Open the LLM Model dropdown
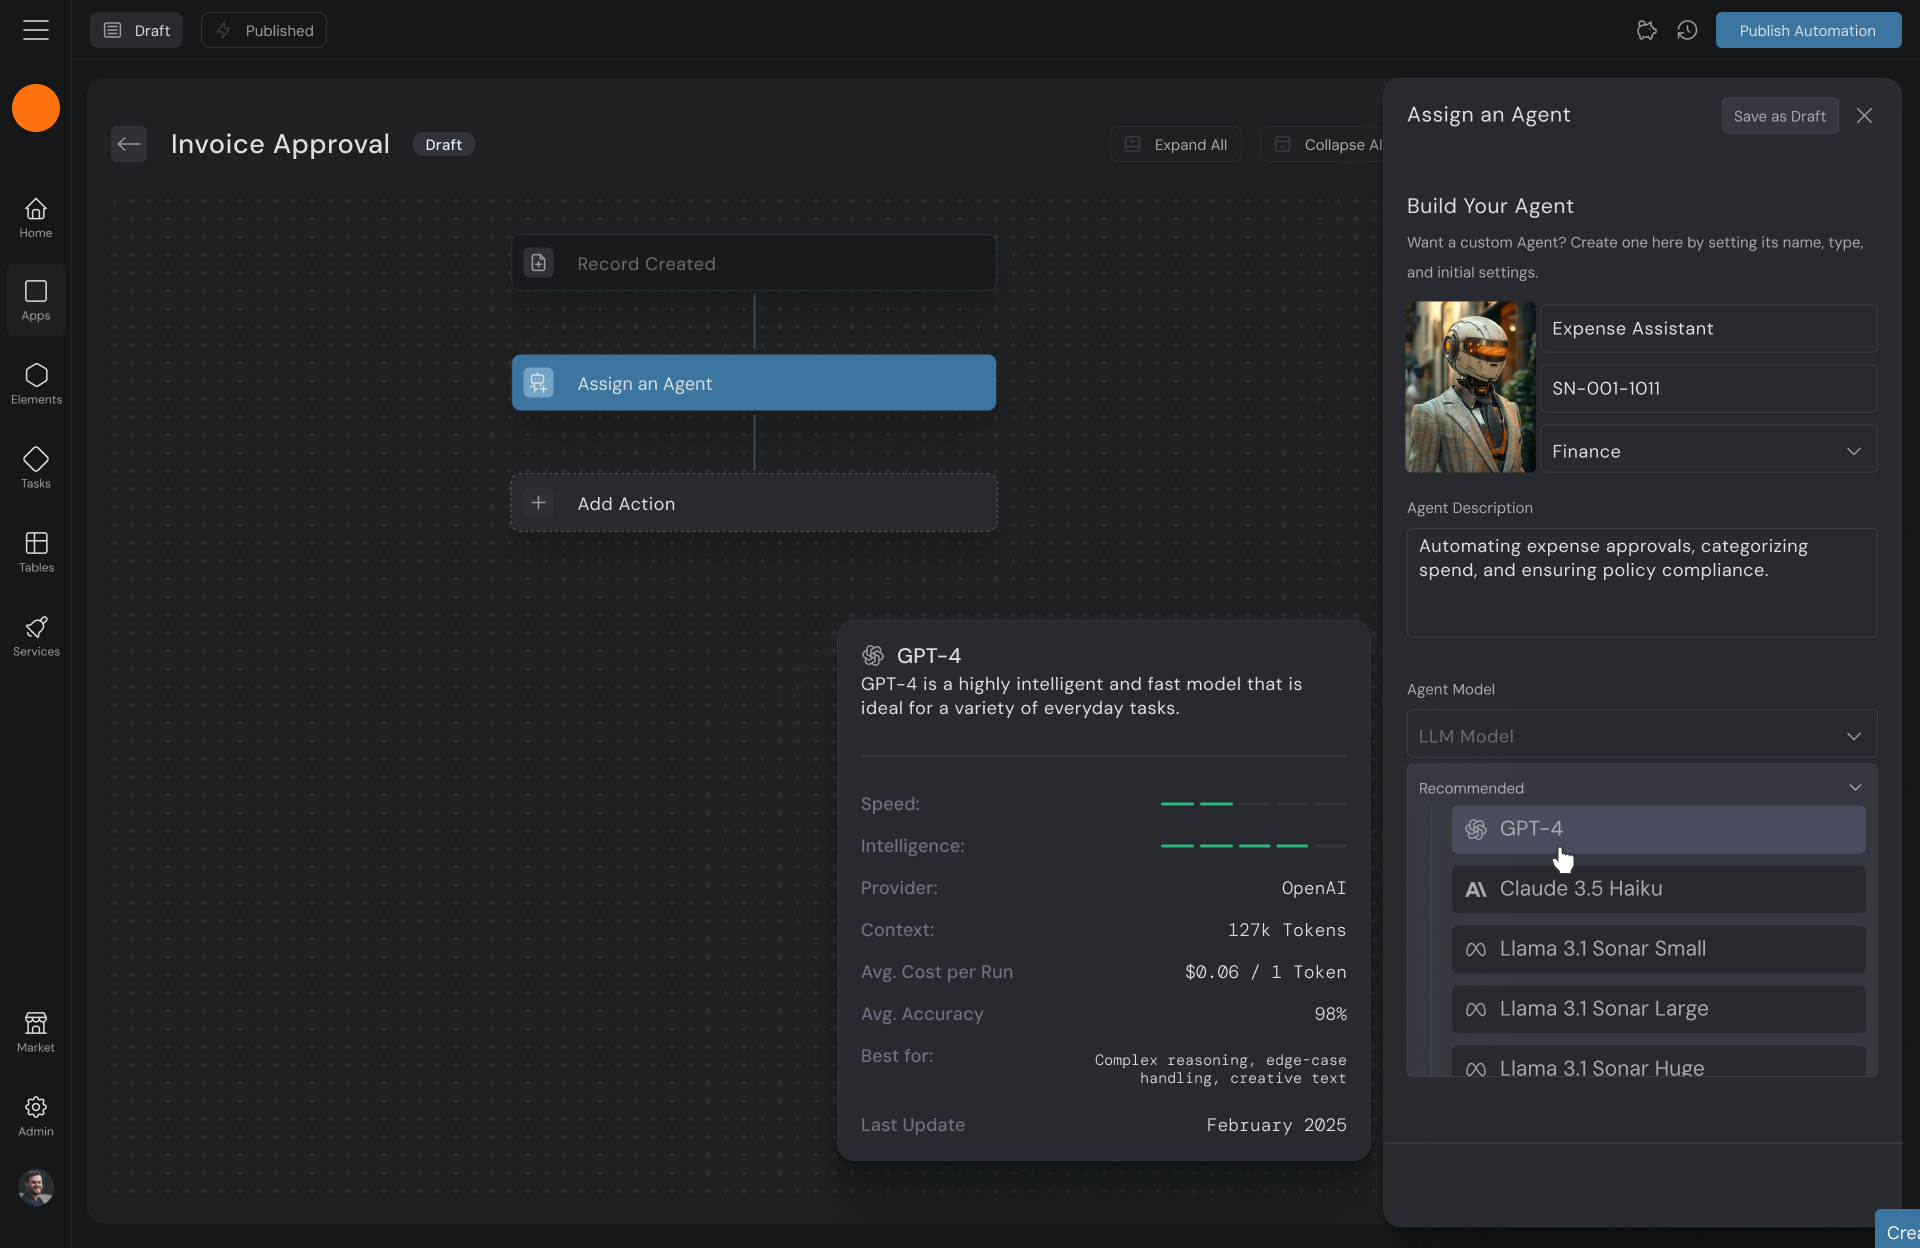The height and width of the screenshot is (1248, 1920). 1641,734
